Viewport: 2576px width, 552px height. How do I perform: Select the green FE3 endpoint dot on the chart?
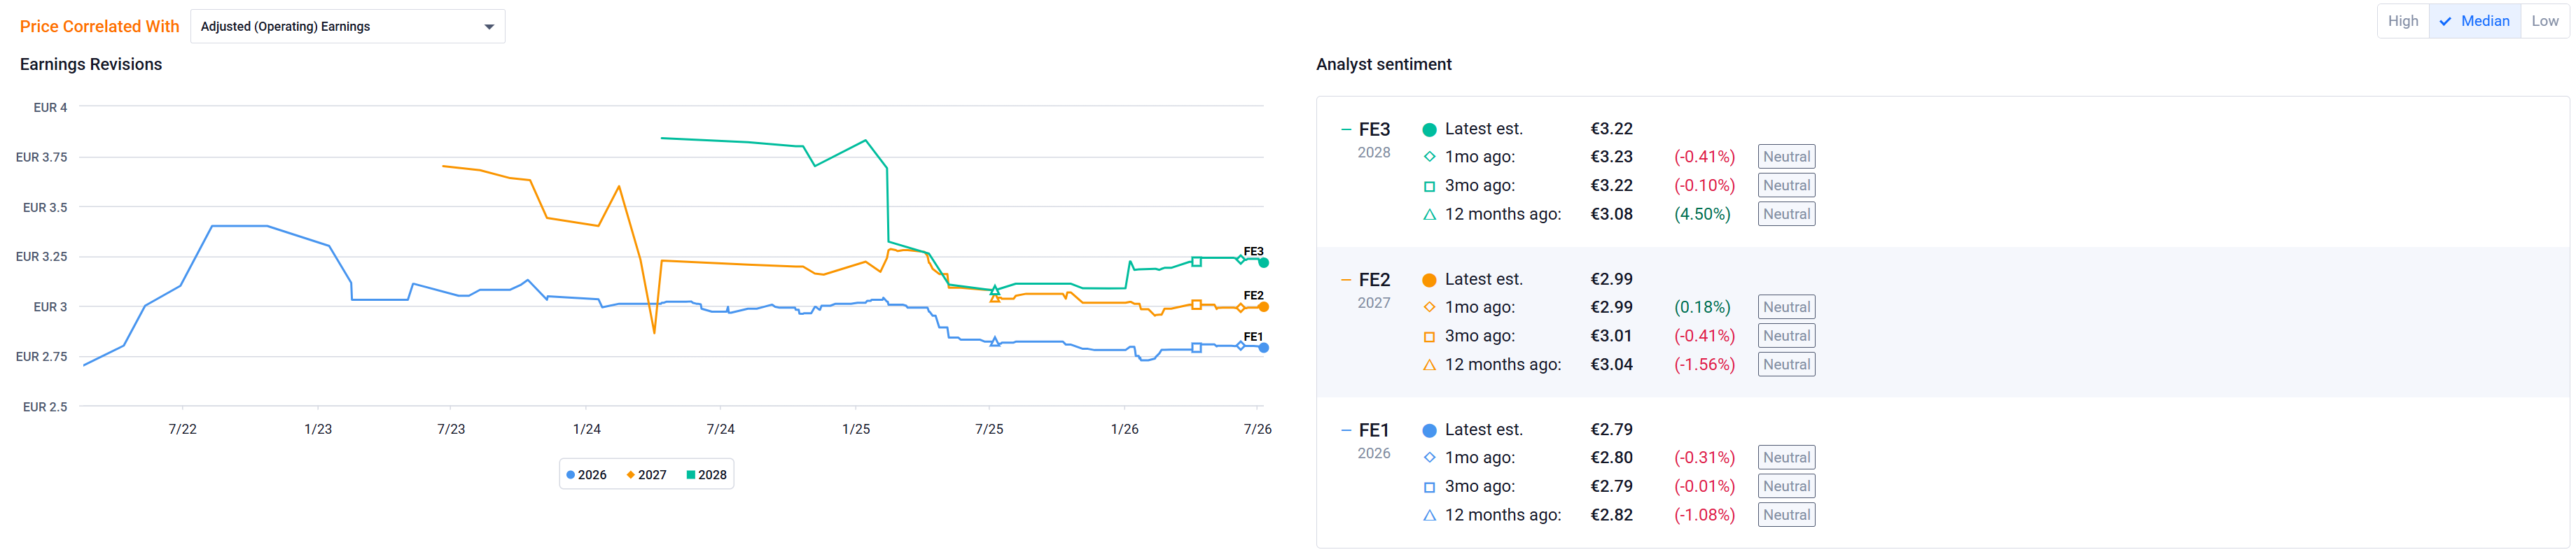pos(1264,262)
